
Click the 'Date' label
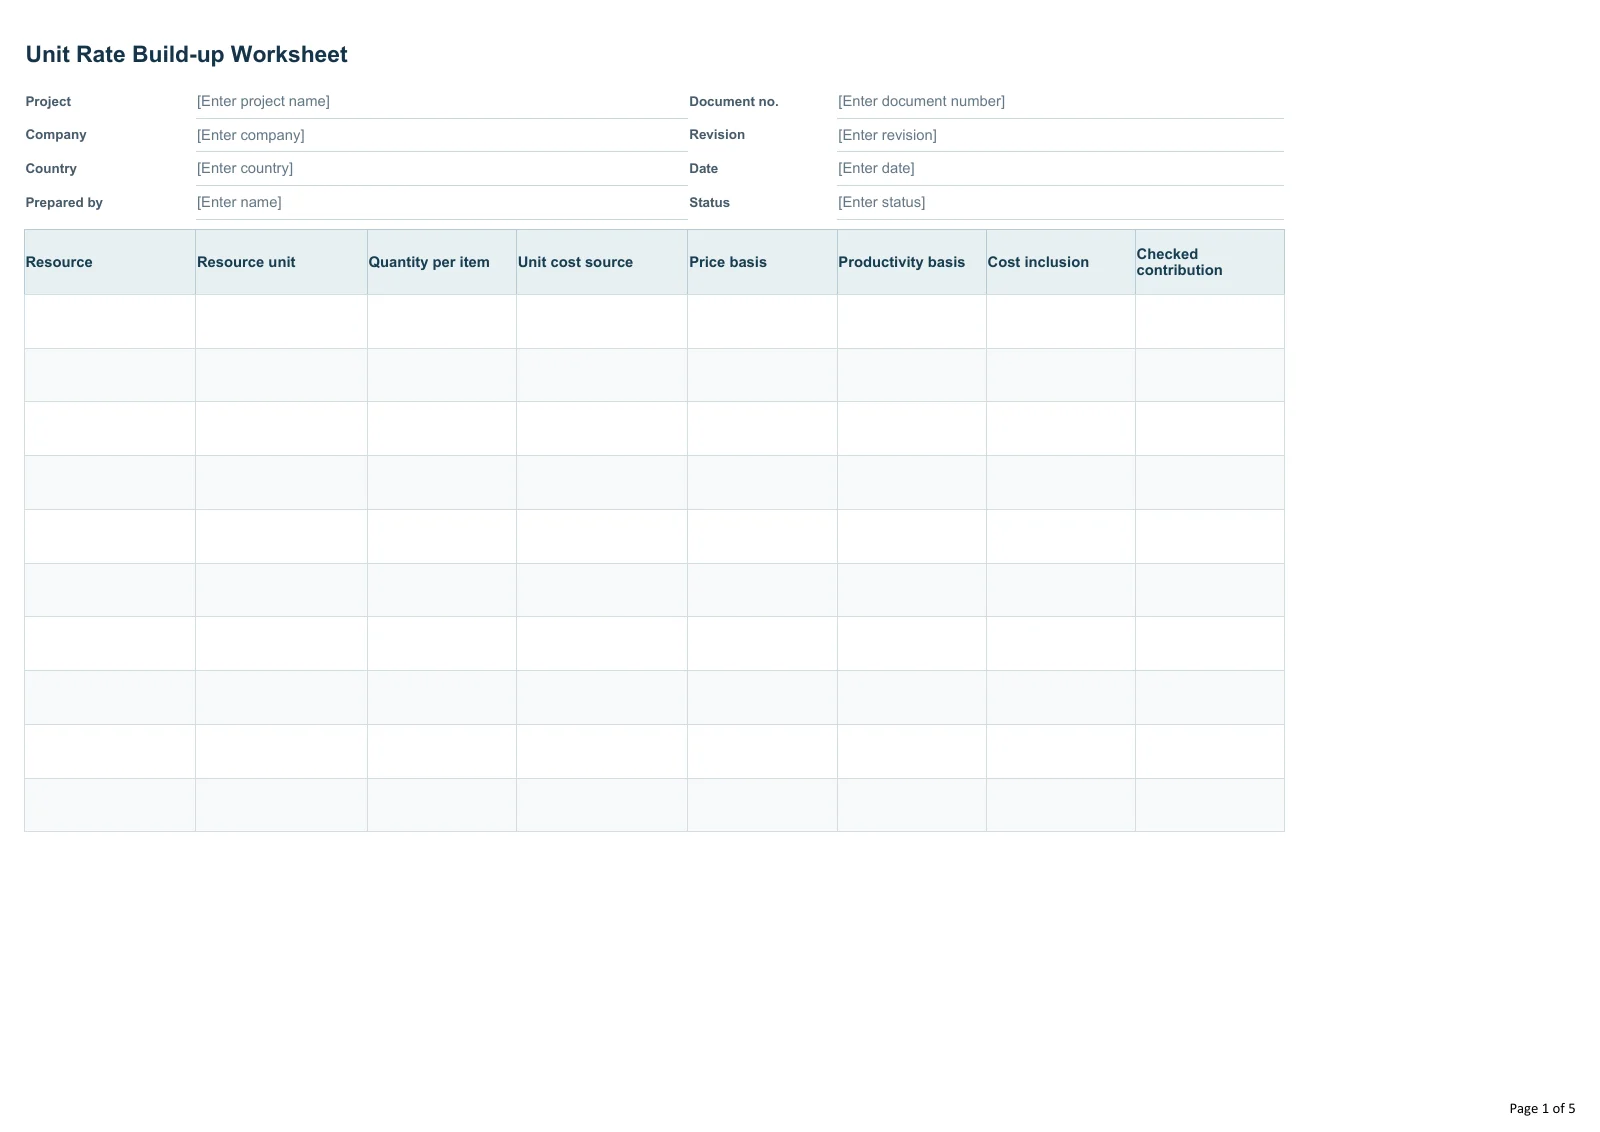(703, 168)
